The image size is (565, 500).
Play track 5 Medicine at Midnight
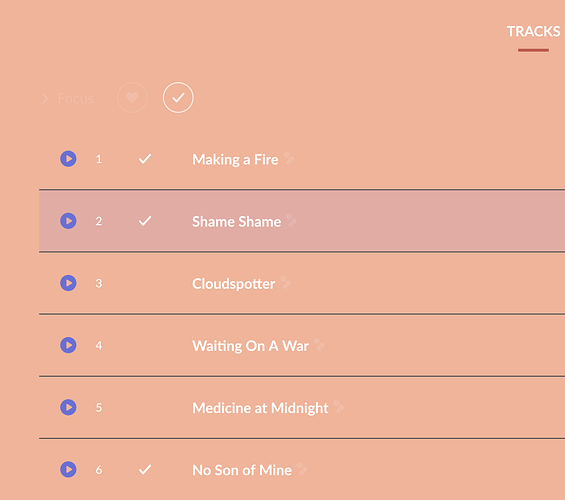tap(68, 407)
